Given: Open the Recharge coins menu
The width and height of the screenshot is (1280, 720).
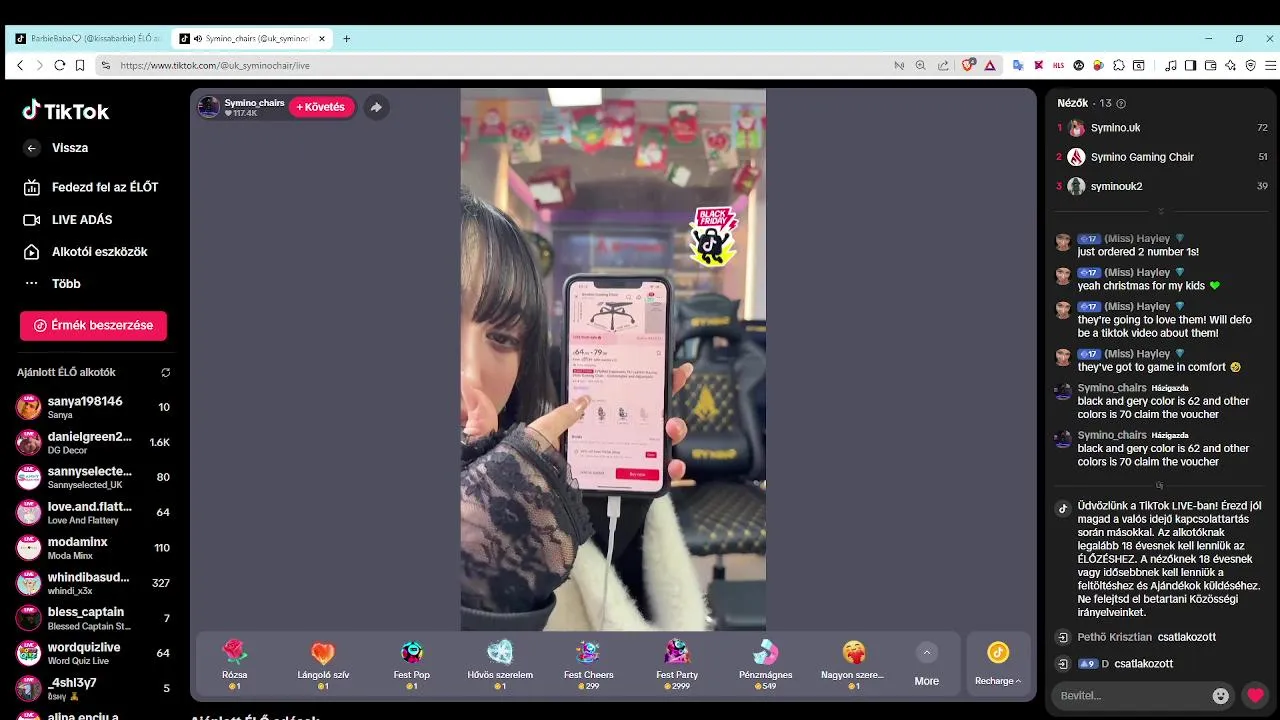Looking at the screenshot, I should pyautogui.click(x=998, y=664).
